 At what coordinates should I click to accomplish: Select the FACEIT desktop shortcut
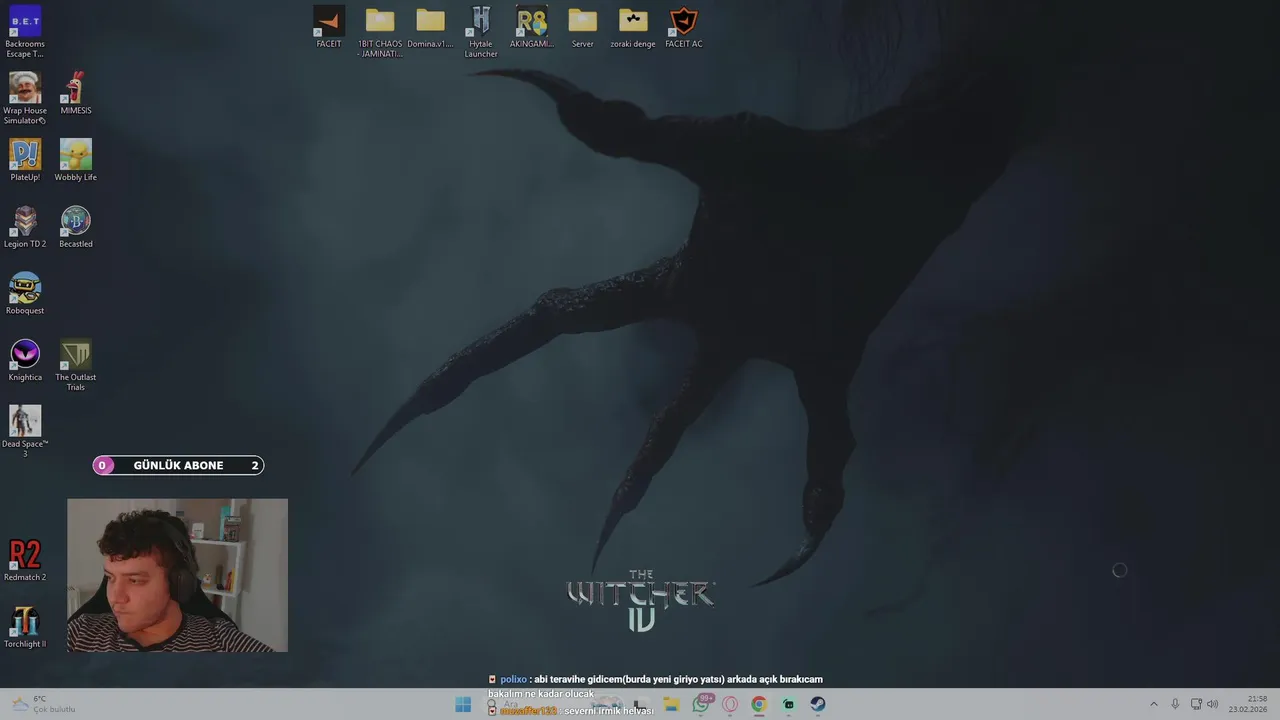coord(329,27)
